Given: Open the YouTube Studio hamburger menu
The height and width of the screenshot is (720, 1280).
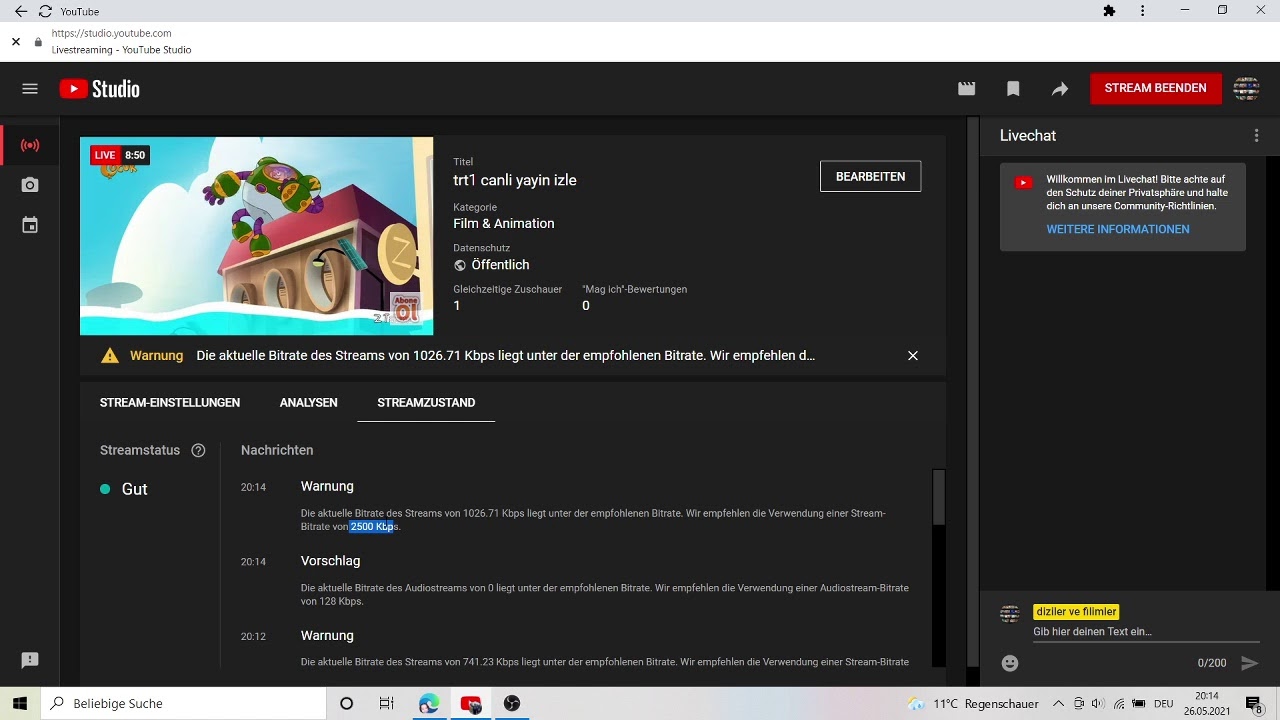Looking at the screenshot, I should click(30, 88).
